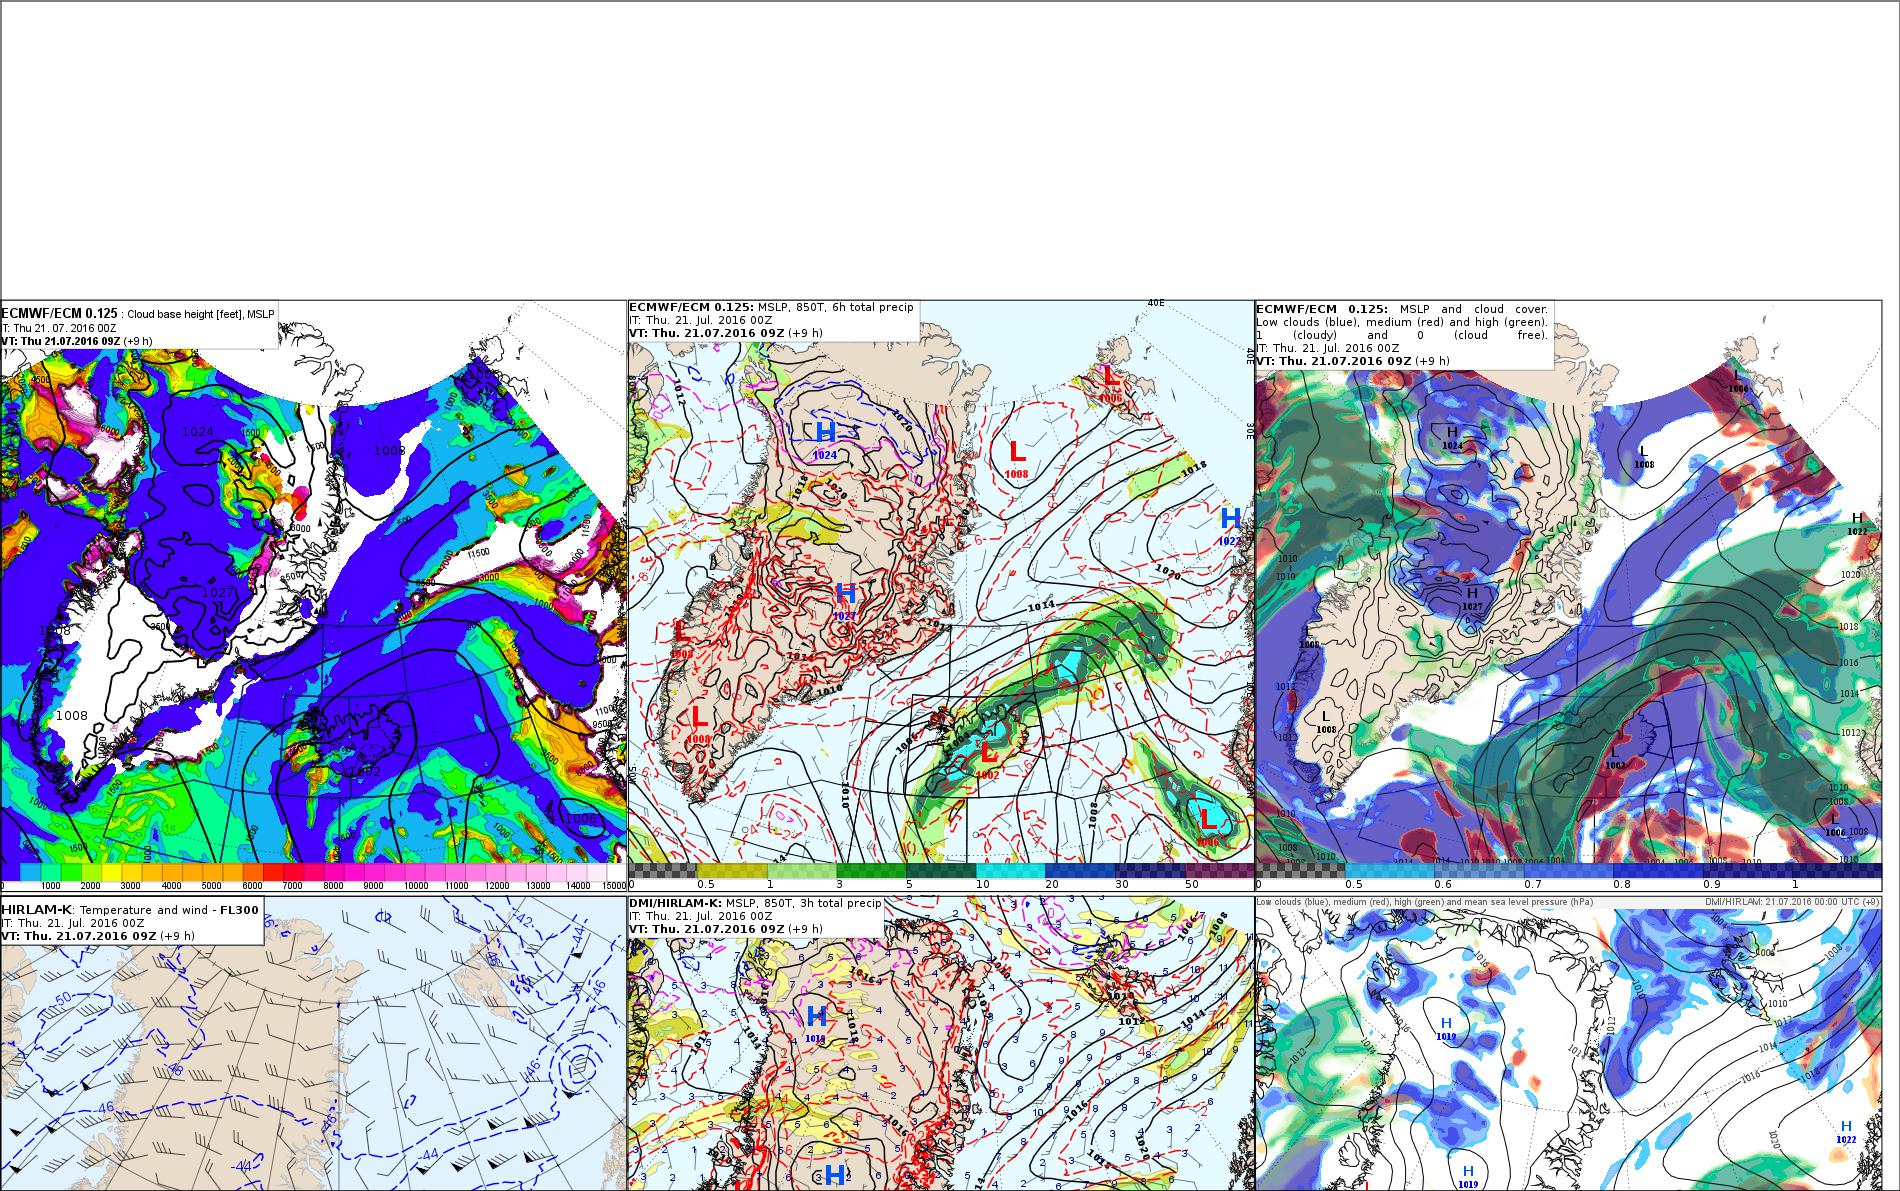Select light blue 0.5–0.6 swatch in cloud cover legend

pyautogui.click(x=1389, y=871)
